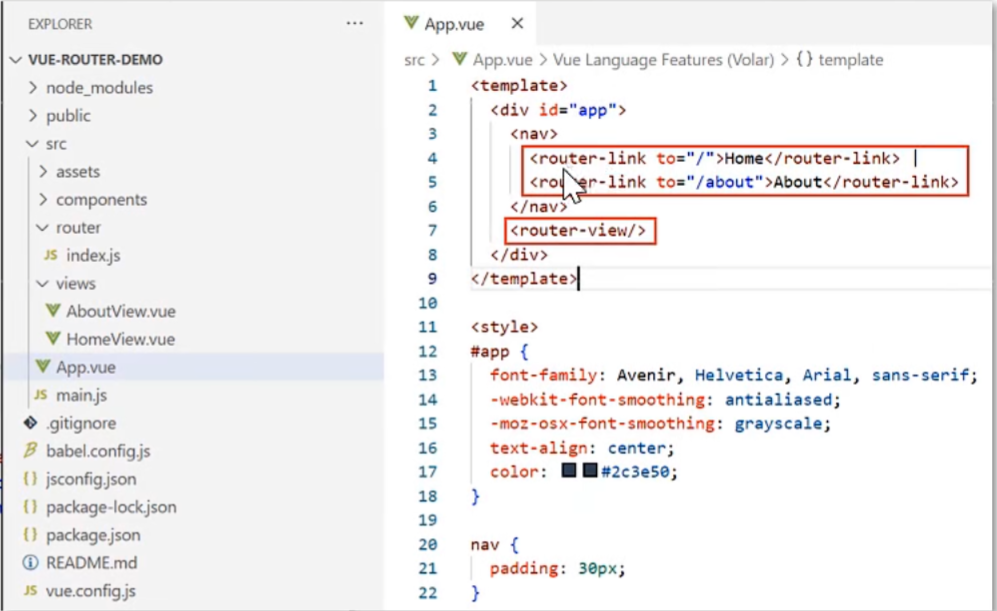Click line number 17 in gutter

point(427,472)
